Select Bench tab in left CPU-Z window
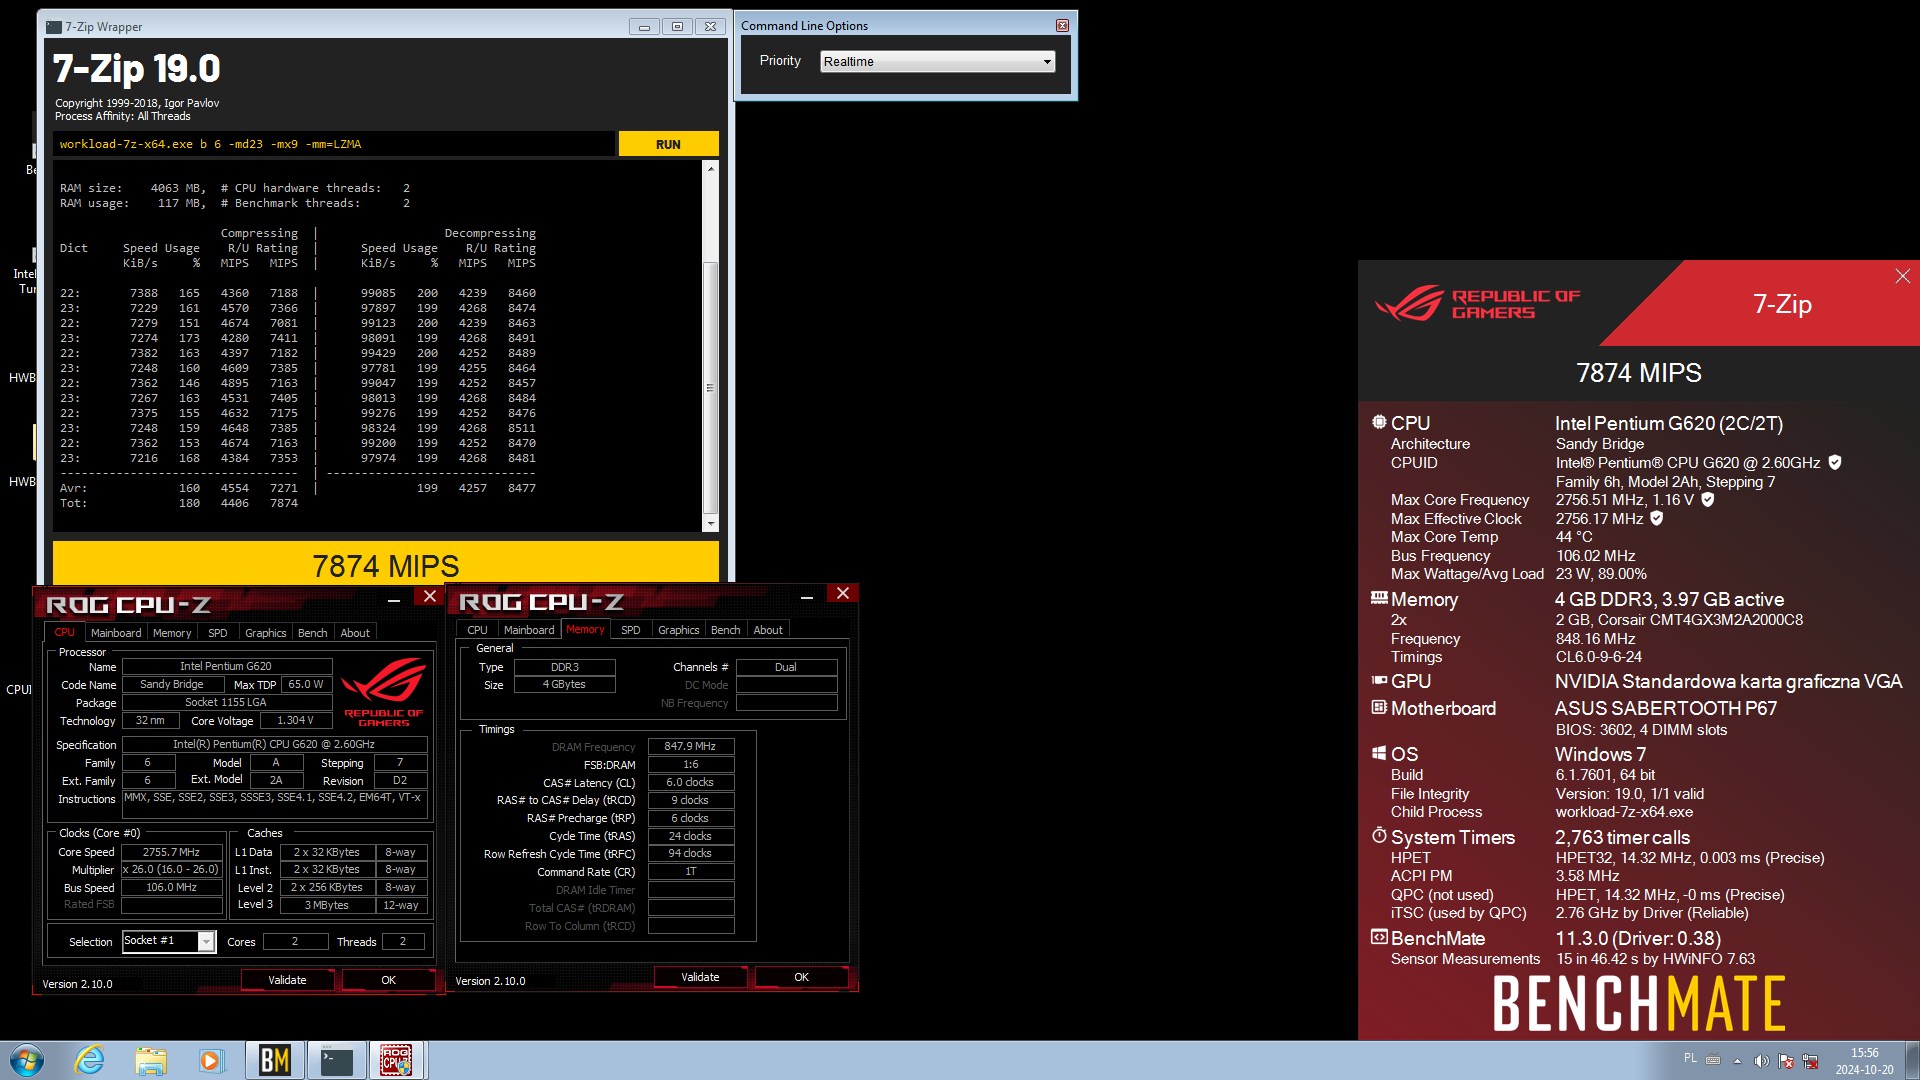This screenshot has width=1920, height=1080. click(313, 633)
